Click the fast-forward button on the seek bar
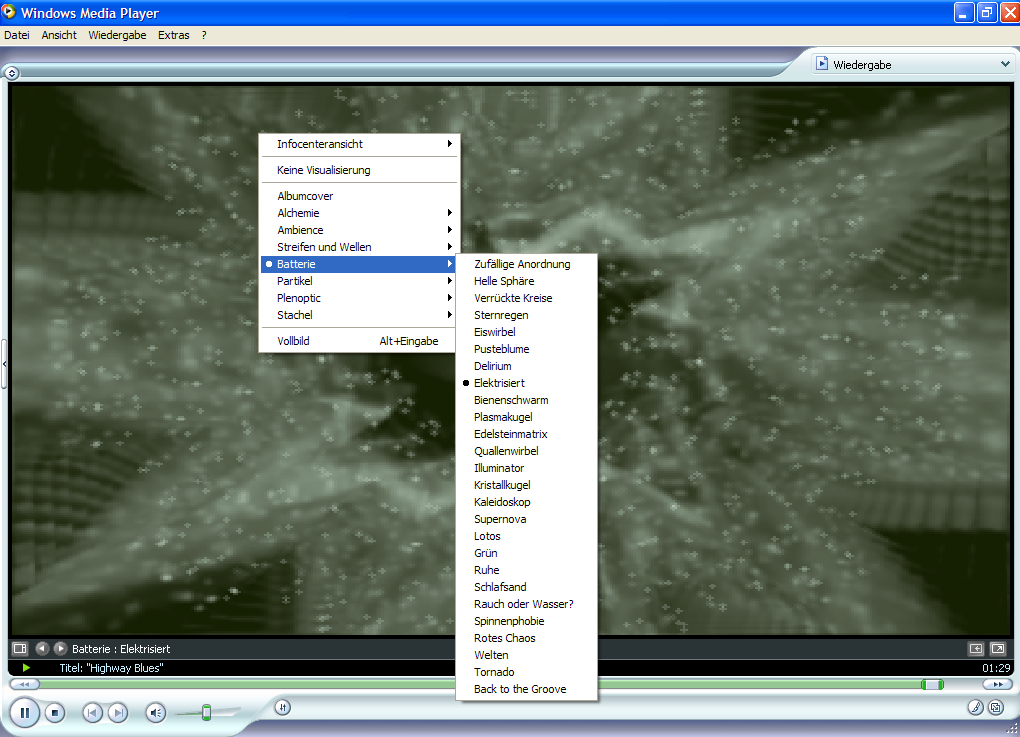1020x737 pixels. click(x=997, y=684)
